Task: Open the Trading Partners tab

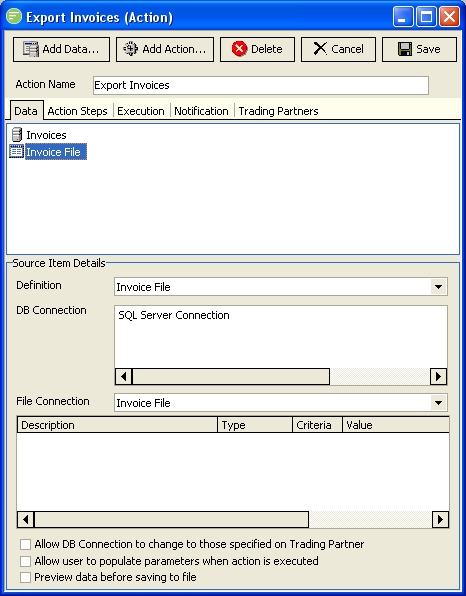Action: (x=278, y=111)
